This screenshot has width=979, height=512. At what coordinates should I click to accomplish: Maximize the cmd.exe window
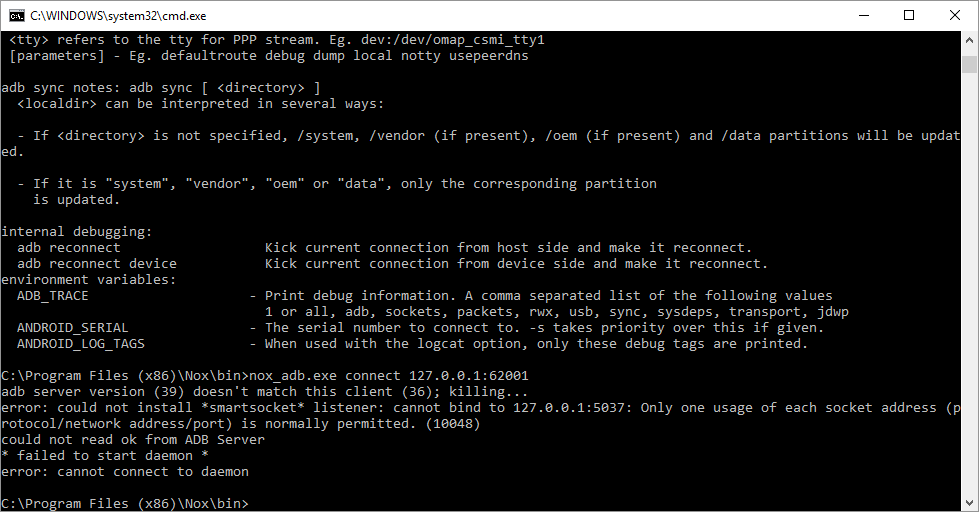click(x=909, y=16)
